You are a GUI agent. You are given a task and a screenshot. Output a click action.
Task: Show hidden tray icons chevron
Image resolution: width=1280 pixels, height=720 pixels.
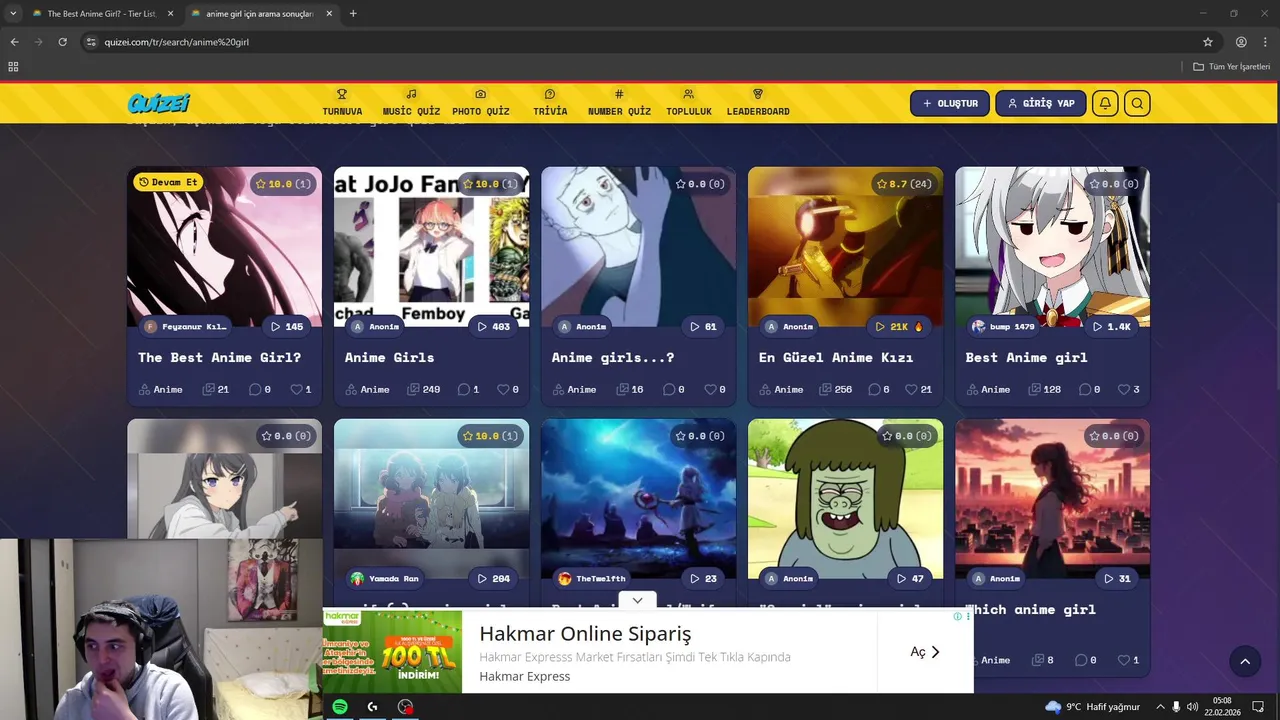(x=1159, y=707)
